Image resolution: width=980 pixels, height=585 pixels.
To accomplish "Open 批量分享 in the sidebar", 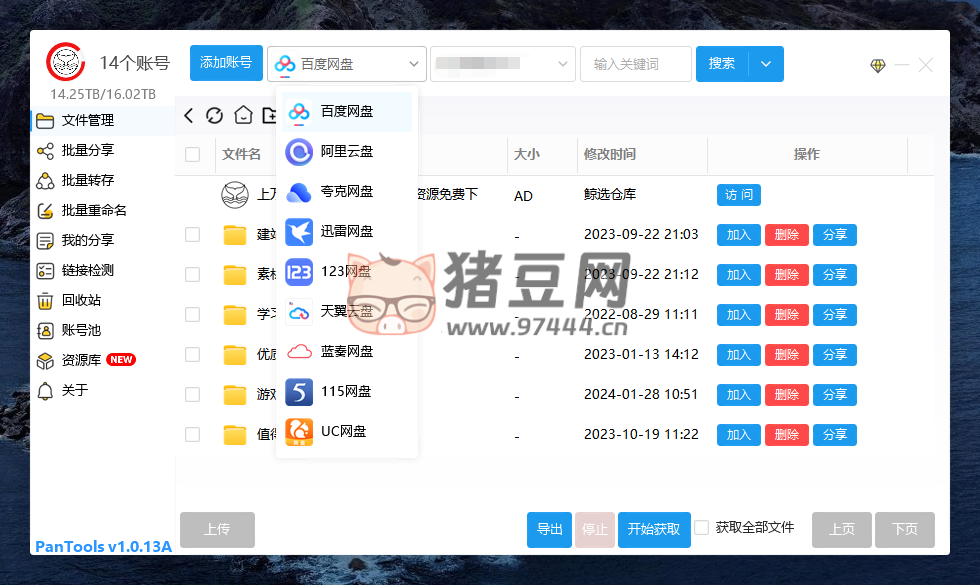I will [103, 151].
